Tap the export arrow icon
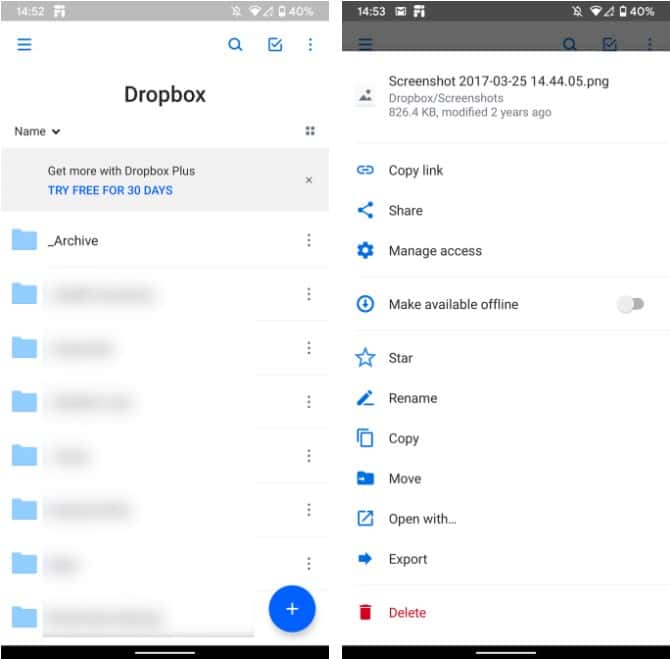The height and width of the screenshot is (659, 670). [x=365, y=559]
